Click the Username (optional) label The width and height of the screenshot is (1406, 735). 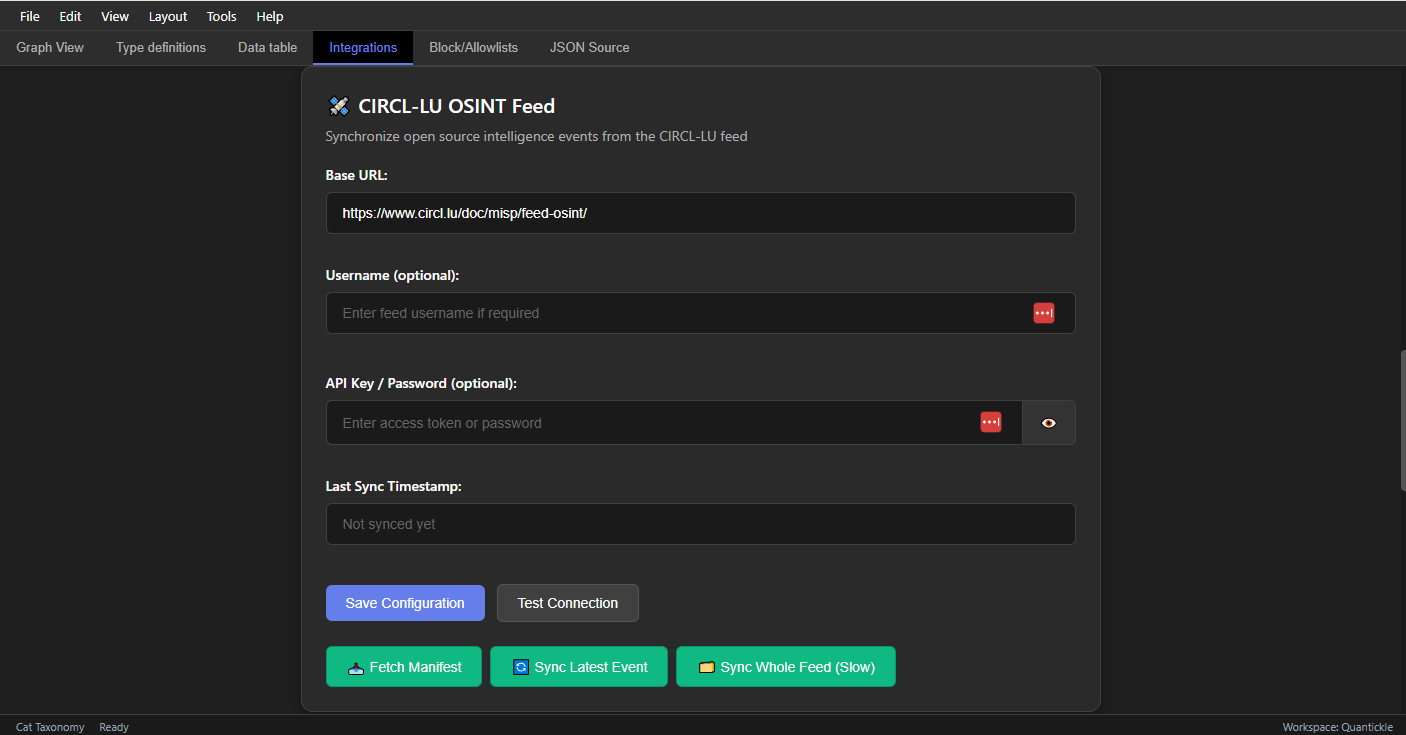(x=392, y=275)
